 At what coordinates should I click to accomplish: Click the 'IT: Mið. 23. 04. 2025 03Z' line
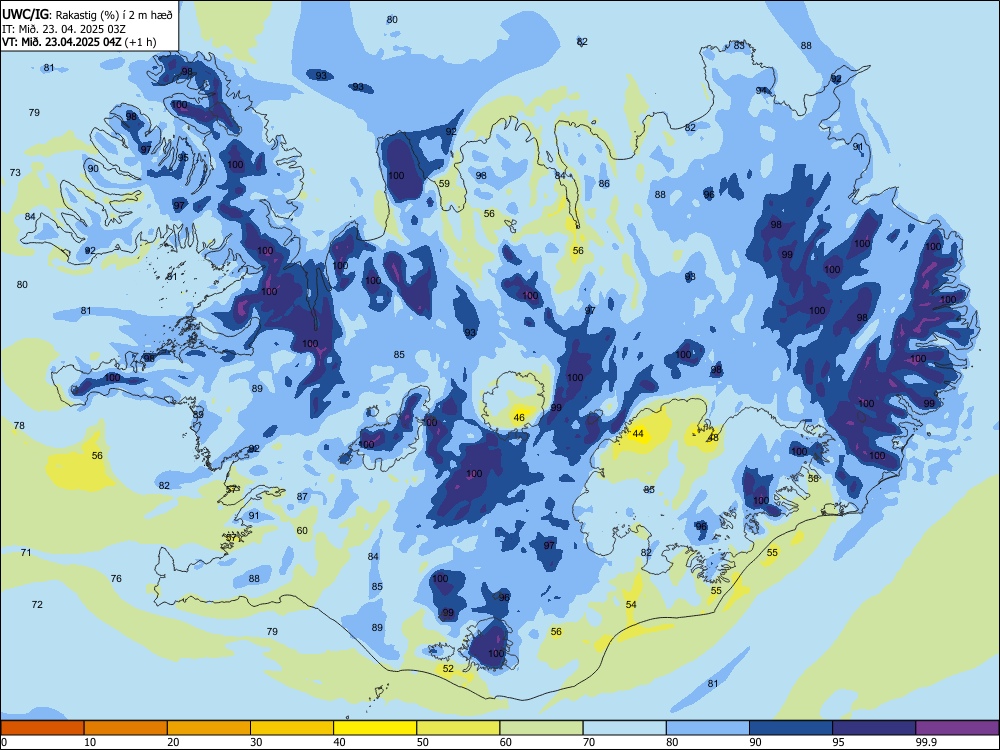coord(62,29)
